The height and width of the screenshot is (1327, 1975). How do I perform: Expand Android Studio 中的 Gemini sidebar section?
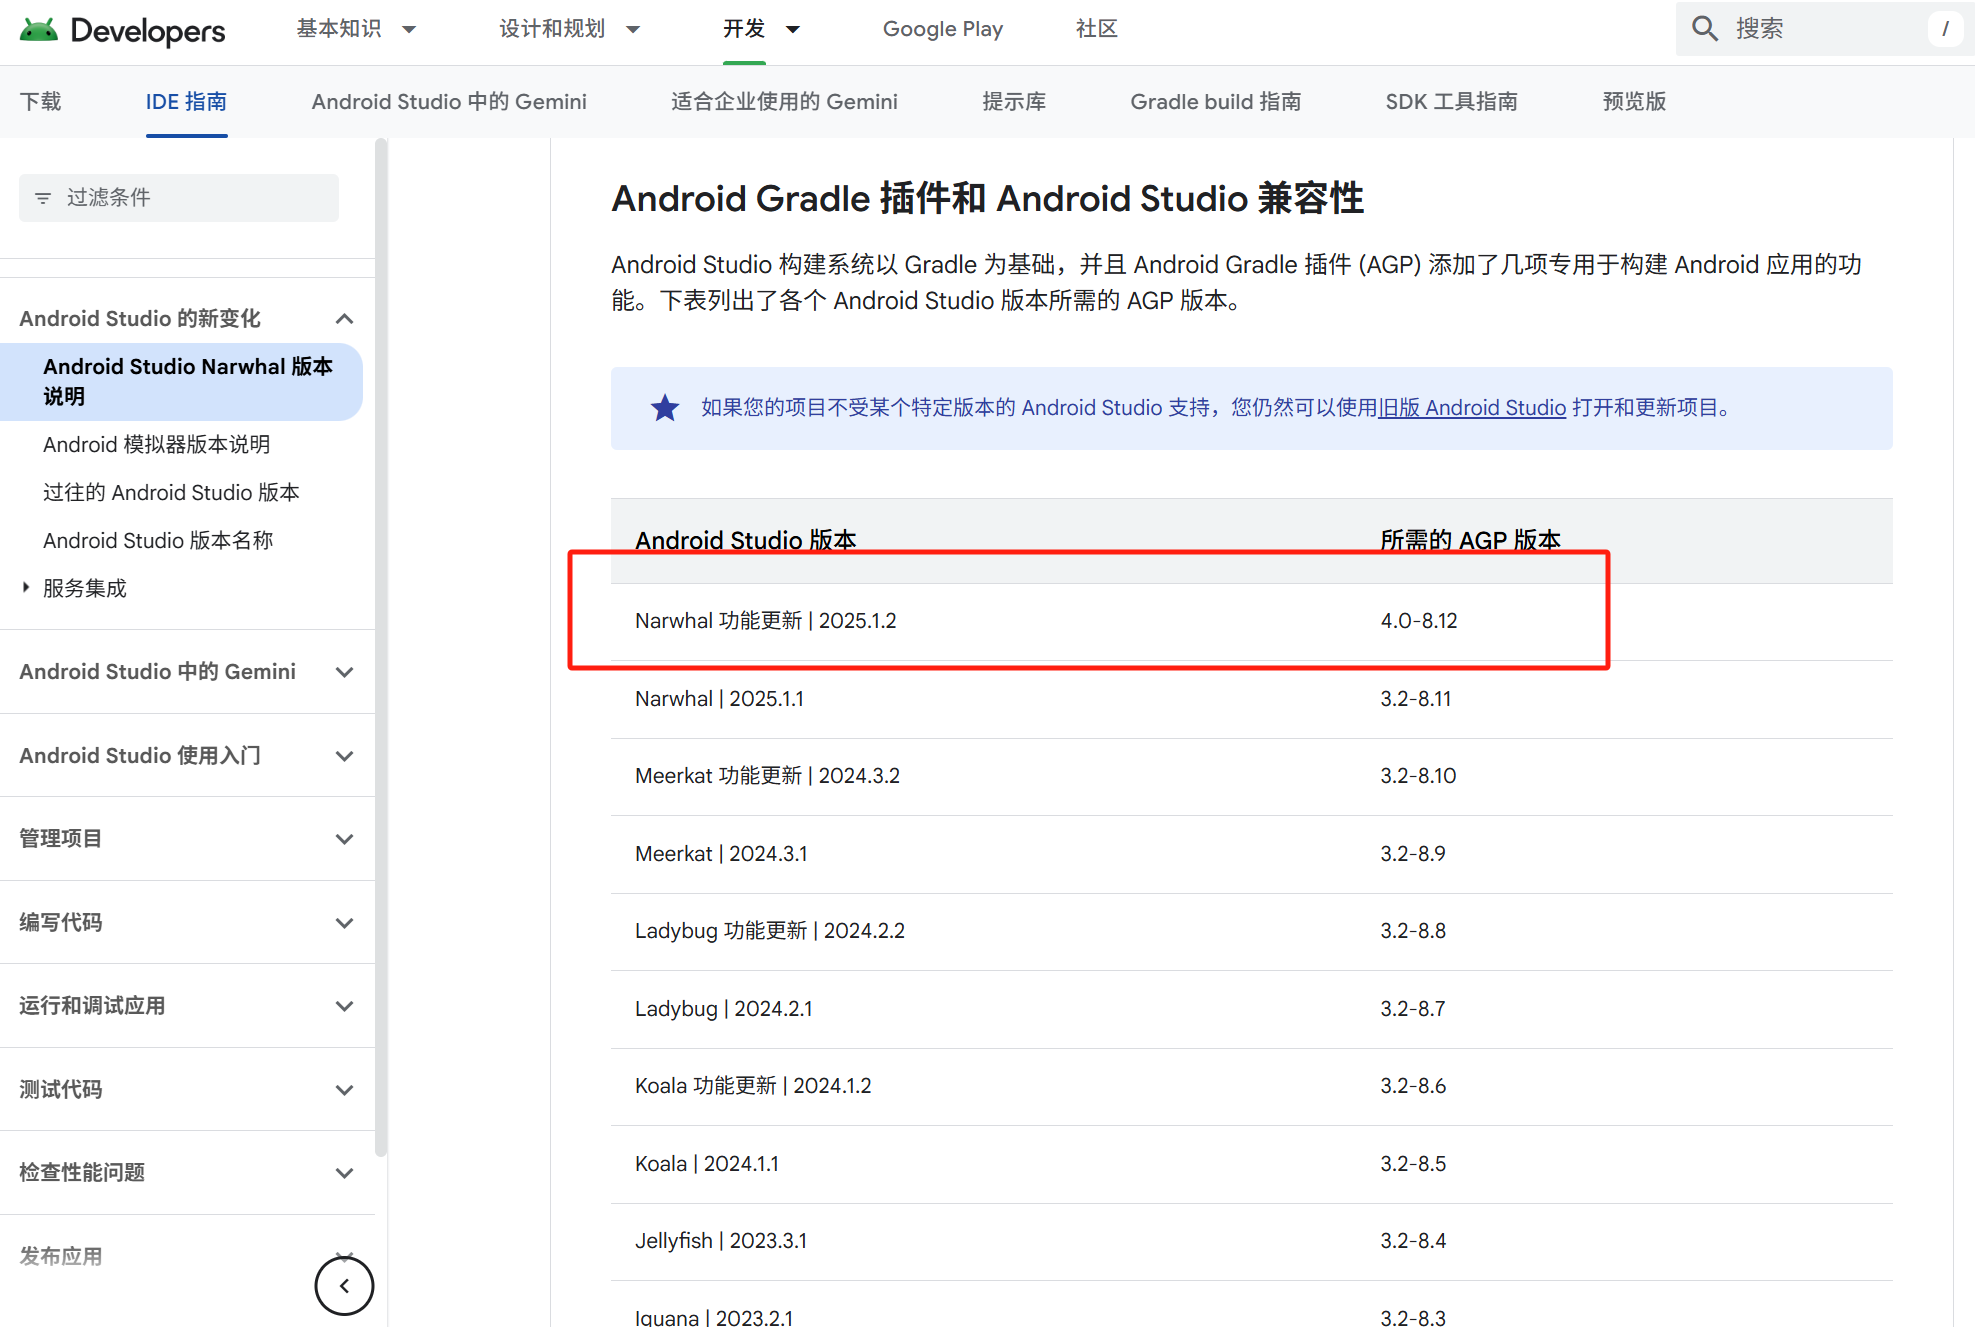click(344, 672)
